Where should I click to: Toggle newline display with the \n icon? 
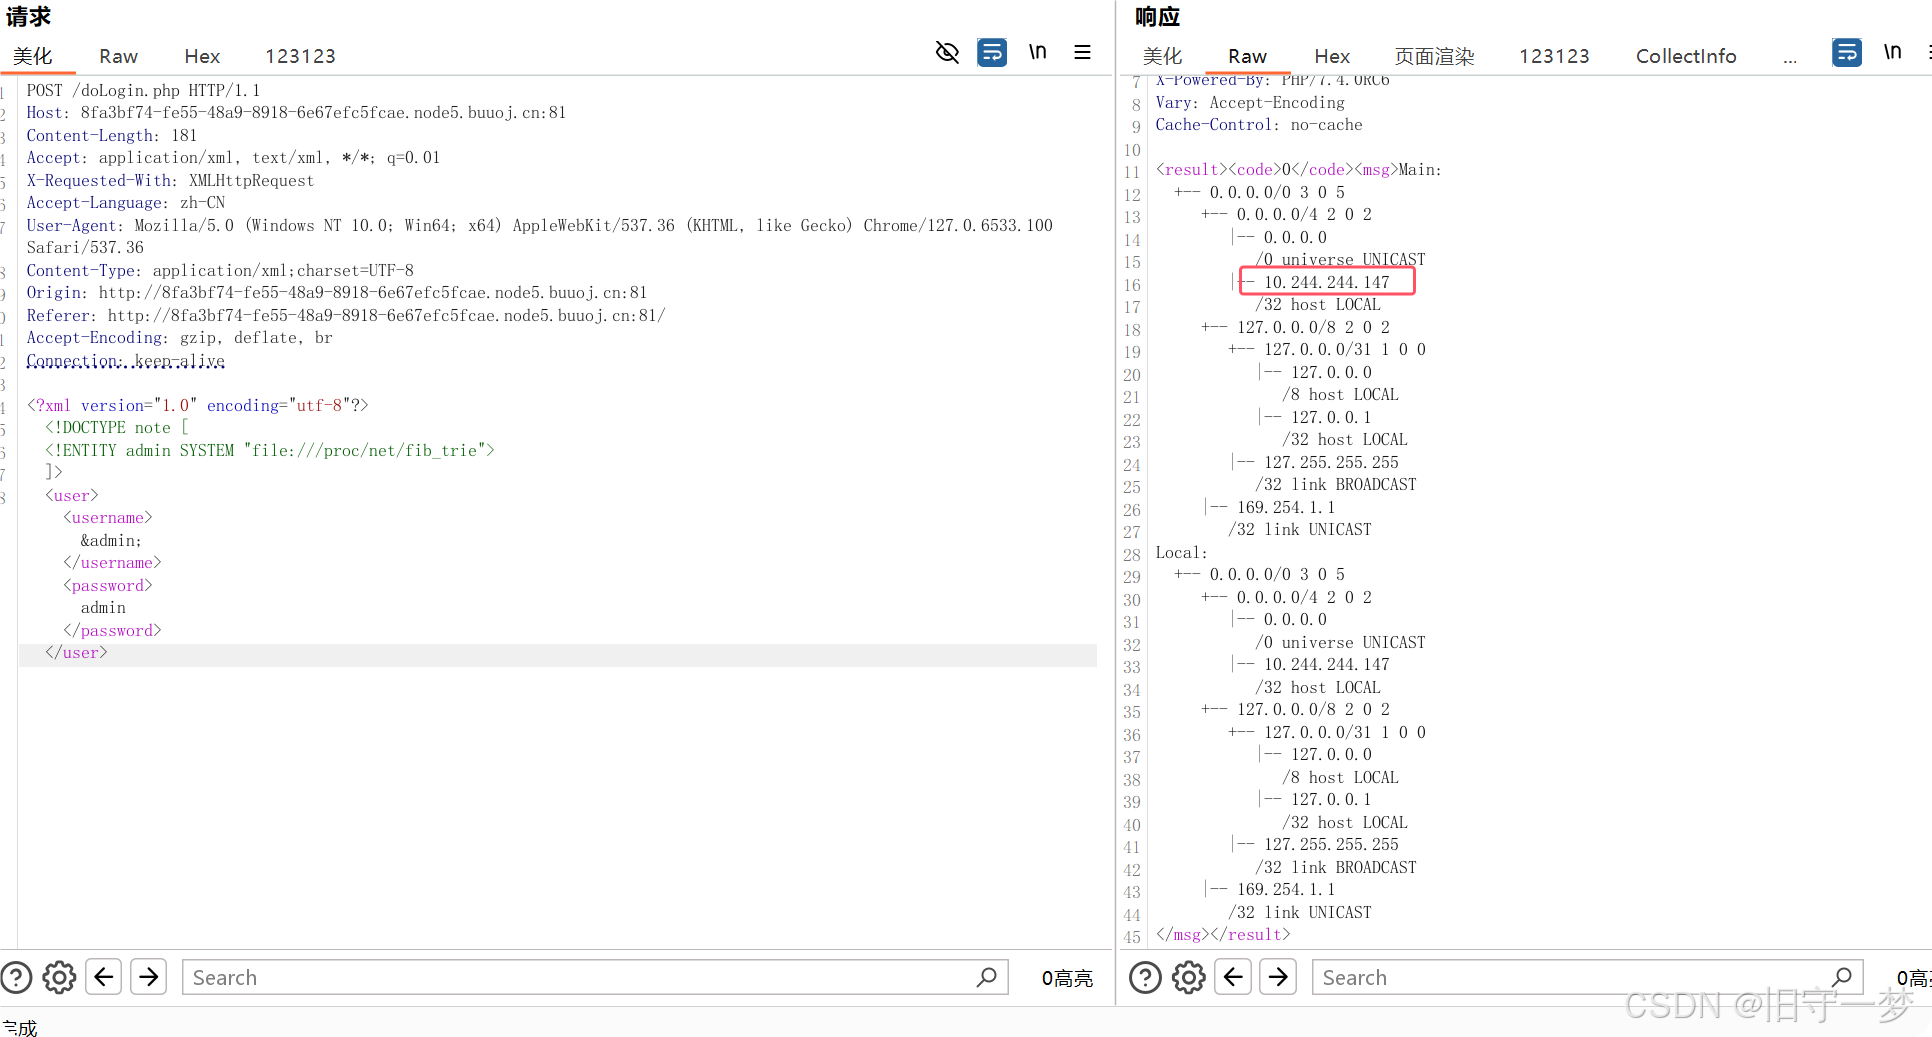[x=1037, y=51]
